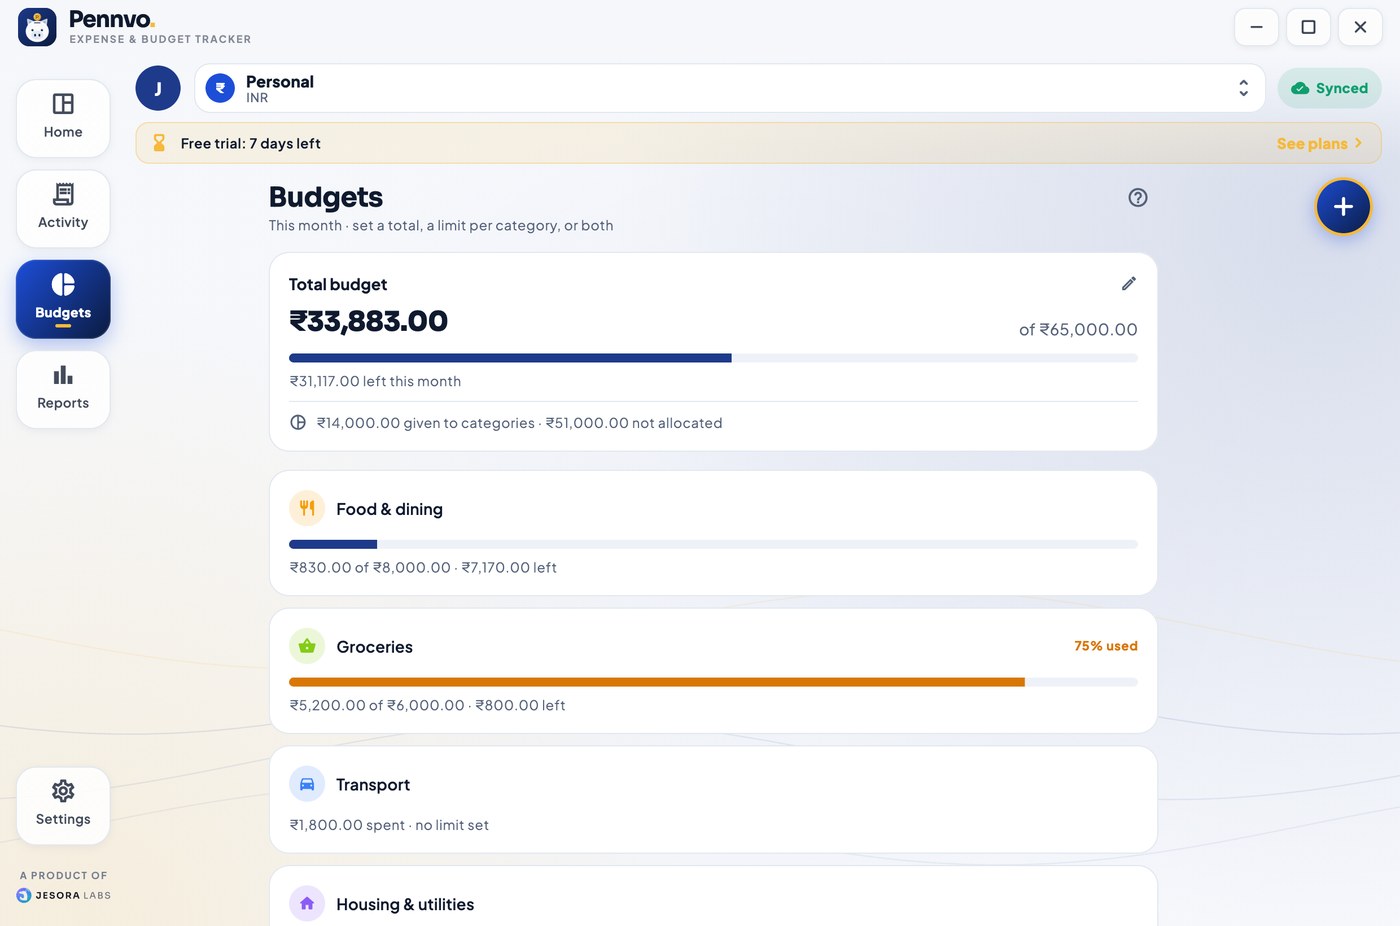Open Settings from the sidebar
The width and height of the screenshot is (1400, 926).
(63, 806)
